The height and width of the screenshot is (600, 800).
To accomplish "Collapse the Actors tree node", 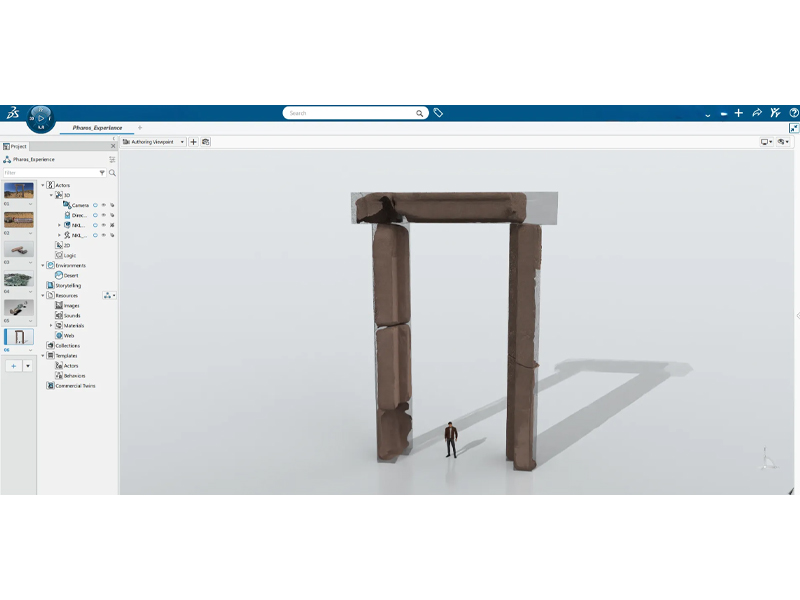I will coord(43,185).
